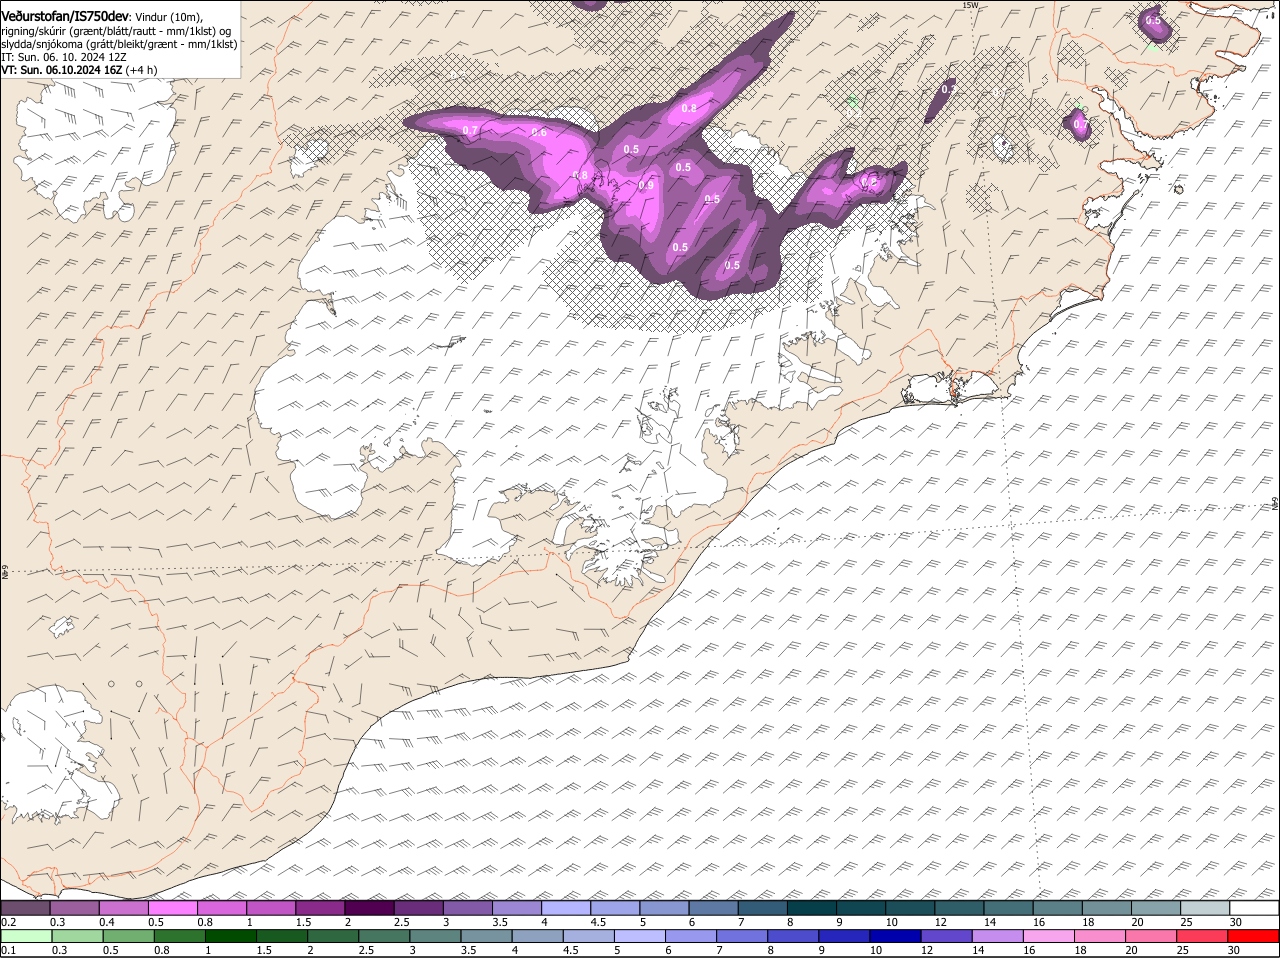The image size is (1280, 958).
Task: Click the 4.5–5 lavender swatch in lower legend
Action: [x=591, y=936]
